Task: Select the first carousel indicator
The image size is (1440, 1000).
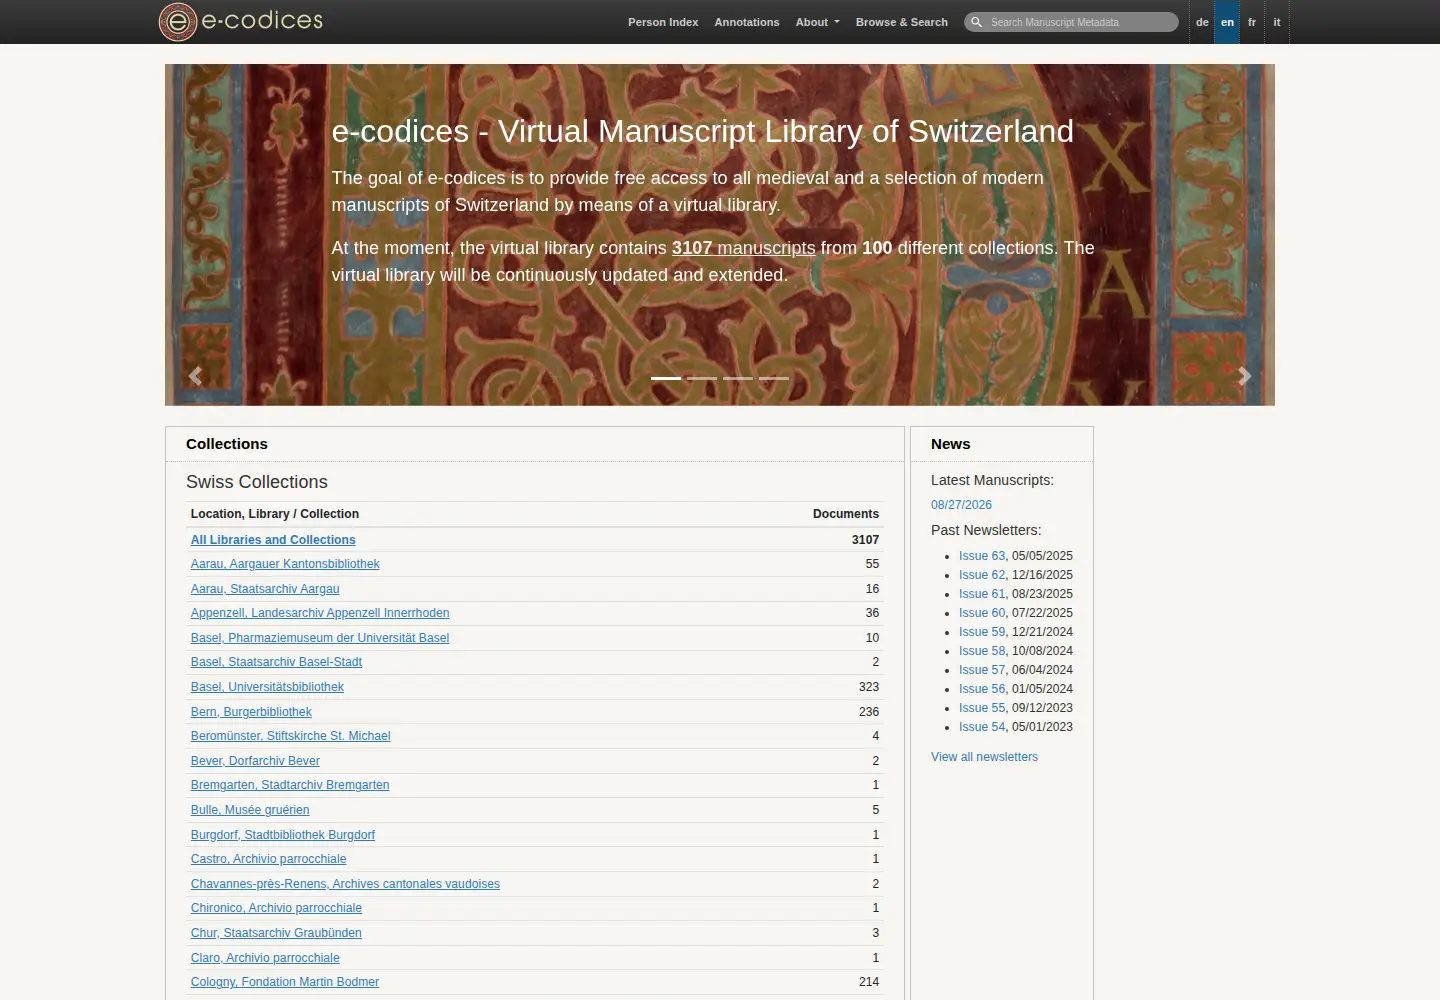Action: pyautogui.click(x=666, y=378)
